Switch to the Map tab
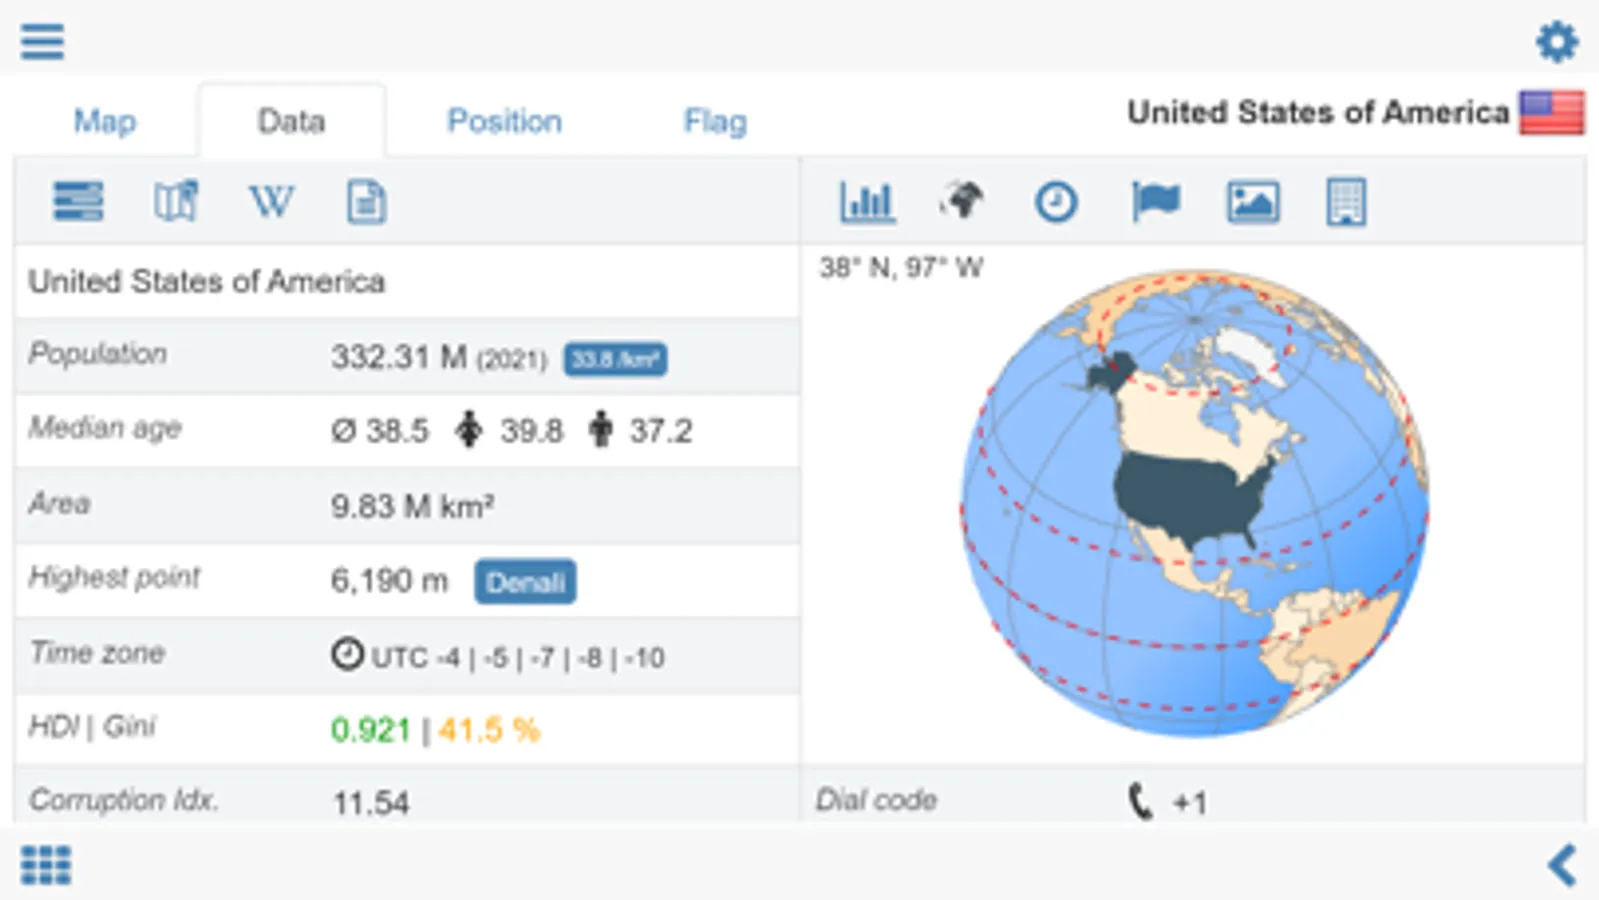1599x900 pixels. pos(105,121)
